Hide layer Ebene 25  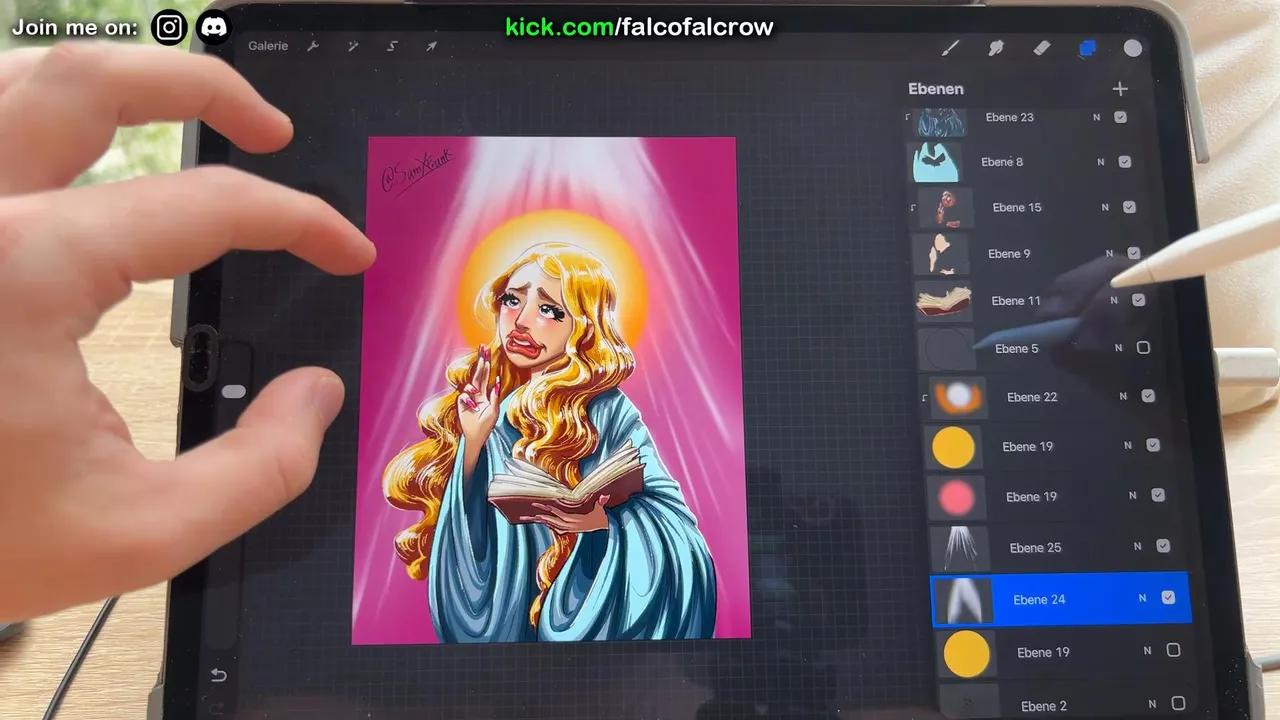click(1163, 546)
